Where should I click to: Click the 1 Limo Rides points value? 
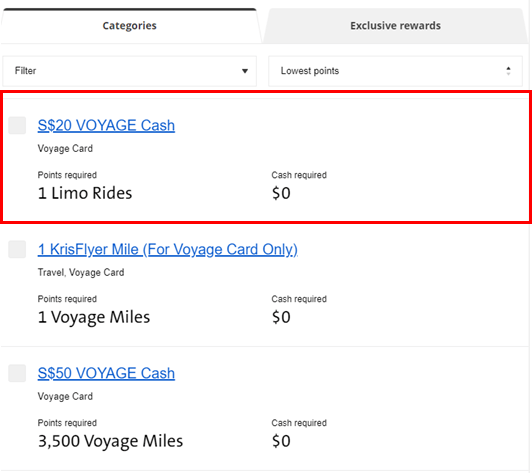click(85, 193)
